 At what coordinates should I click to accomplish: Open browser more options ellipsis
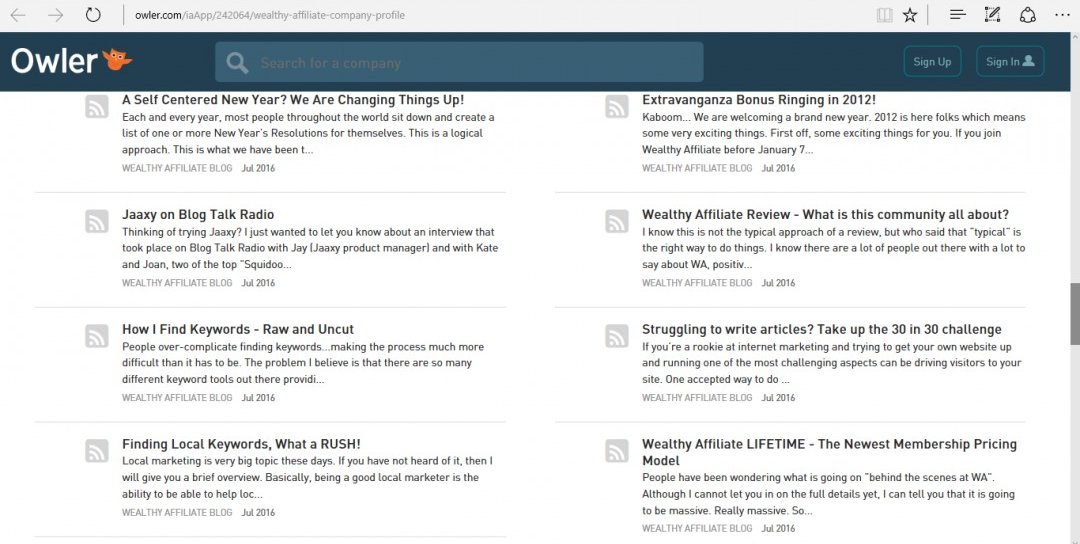[1062, 14]
